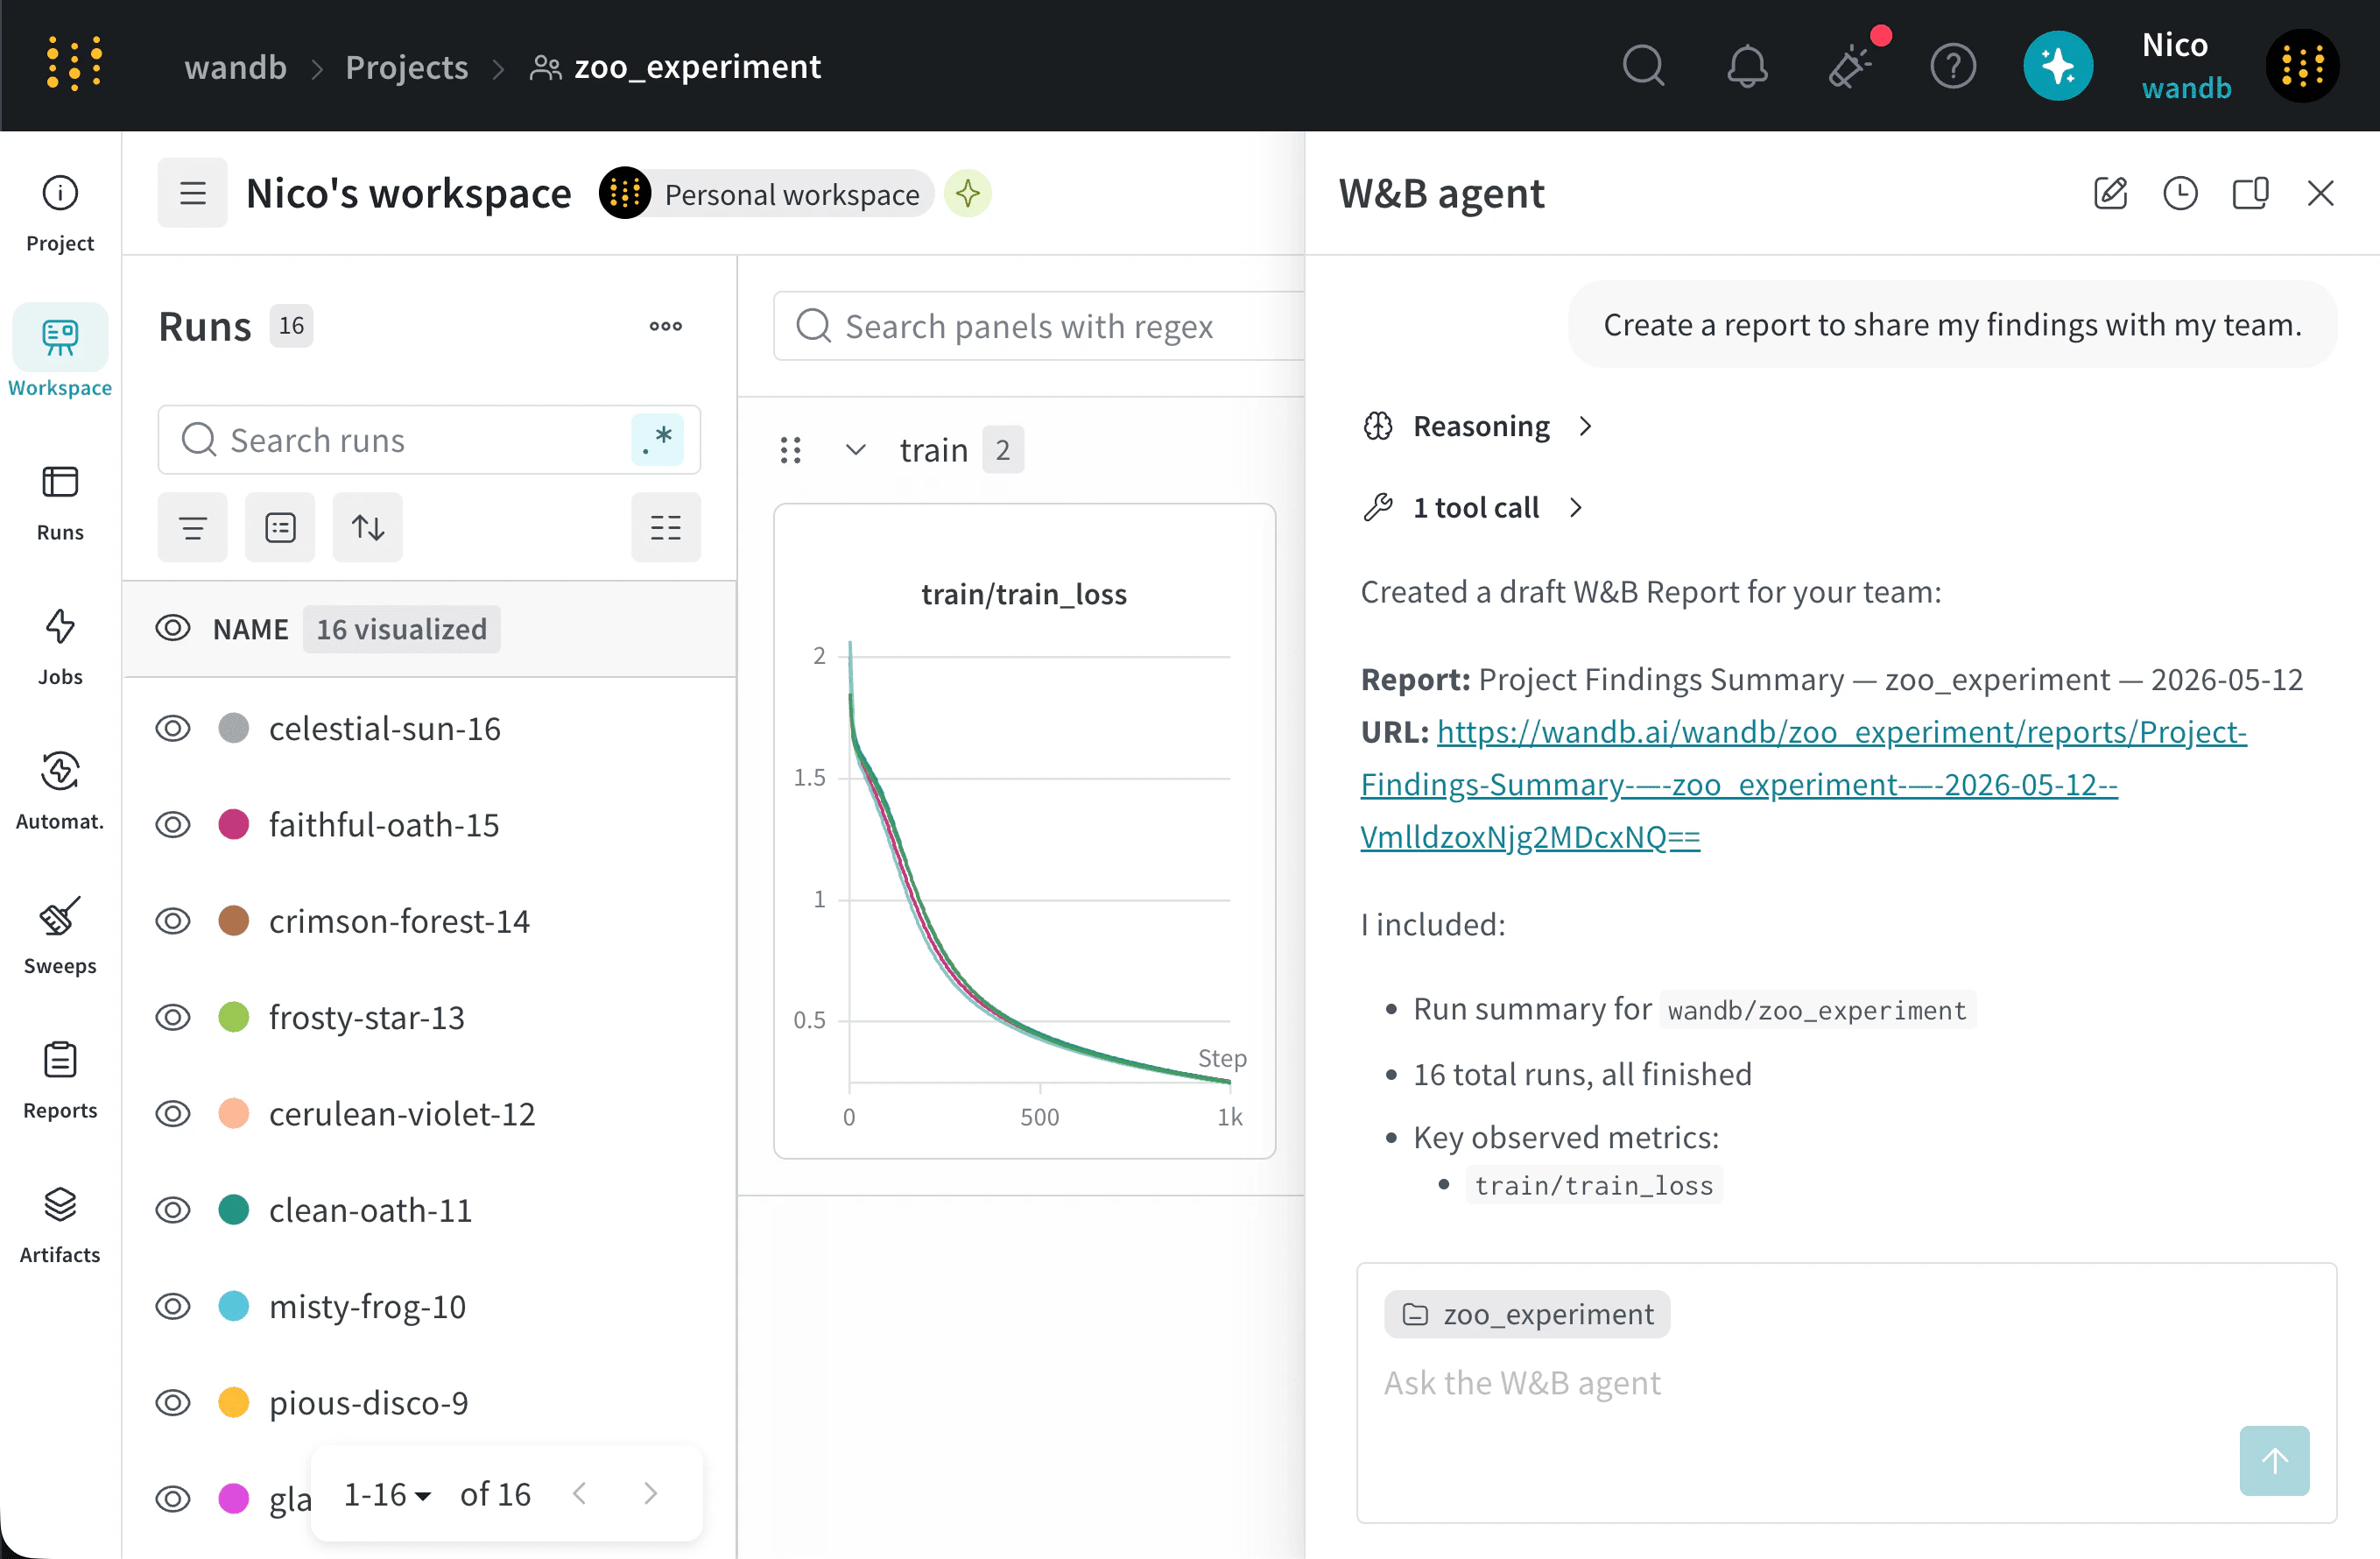Switch to the Sweeps tab

click(x=60, y=935)
